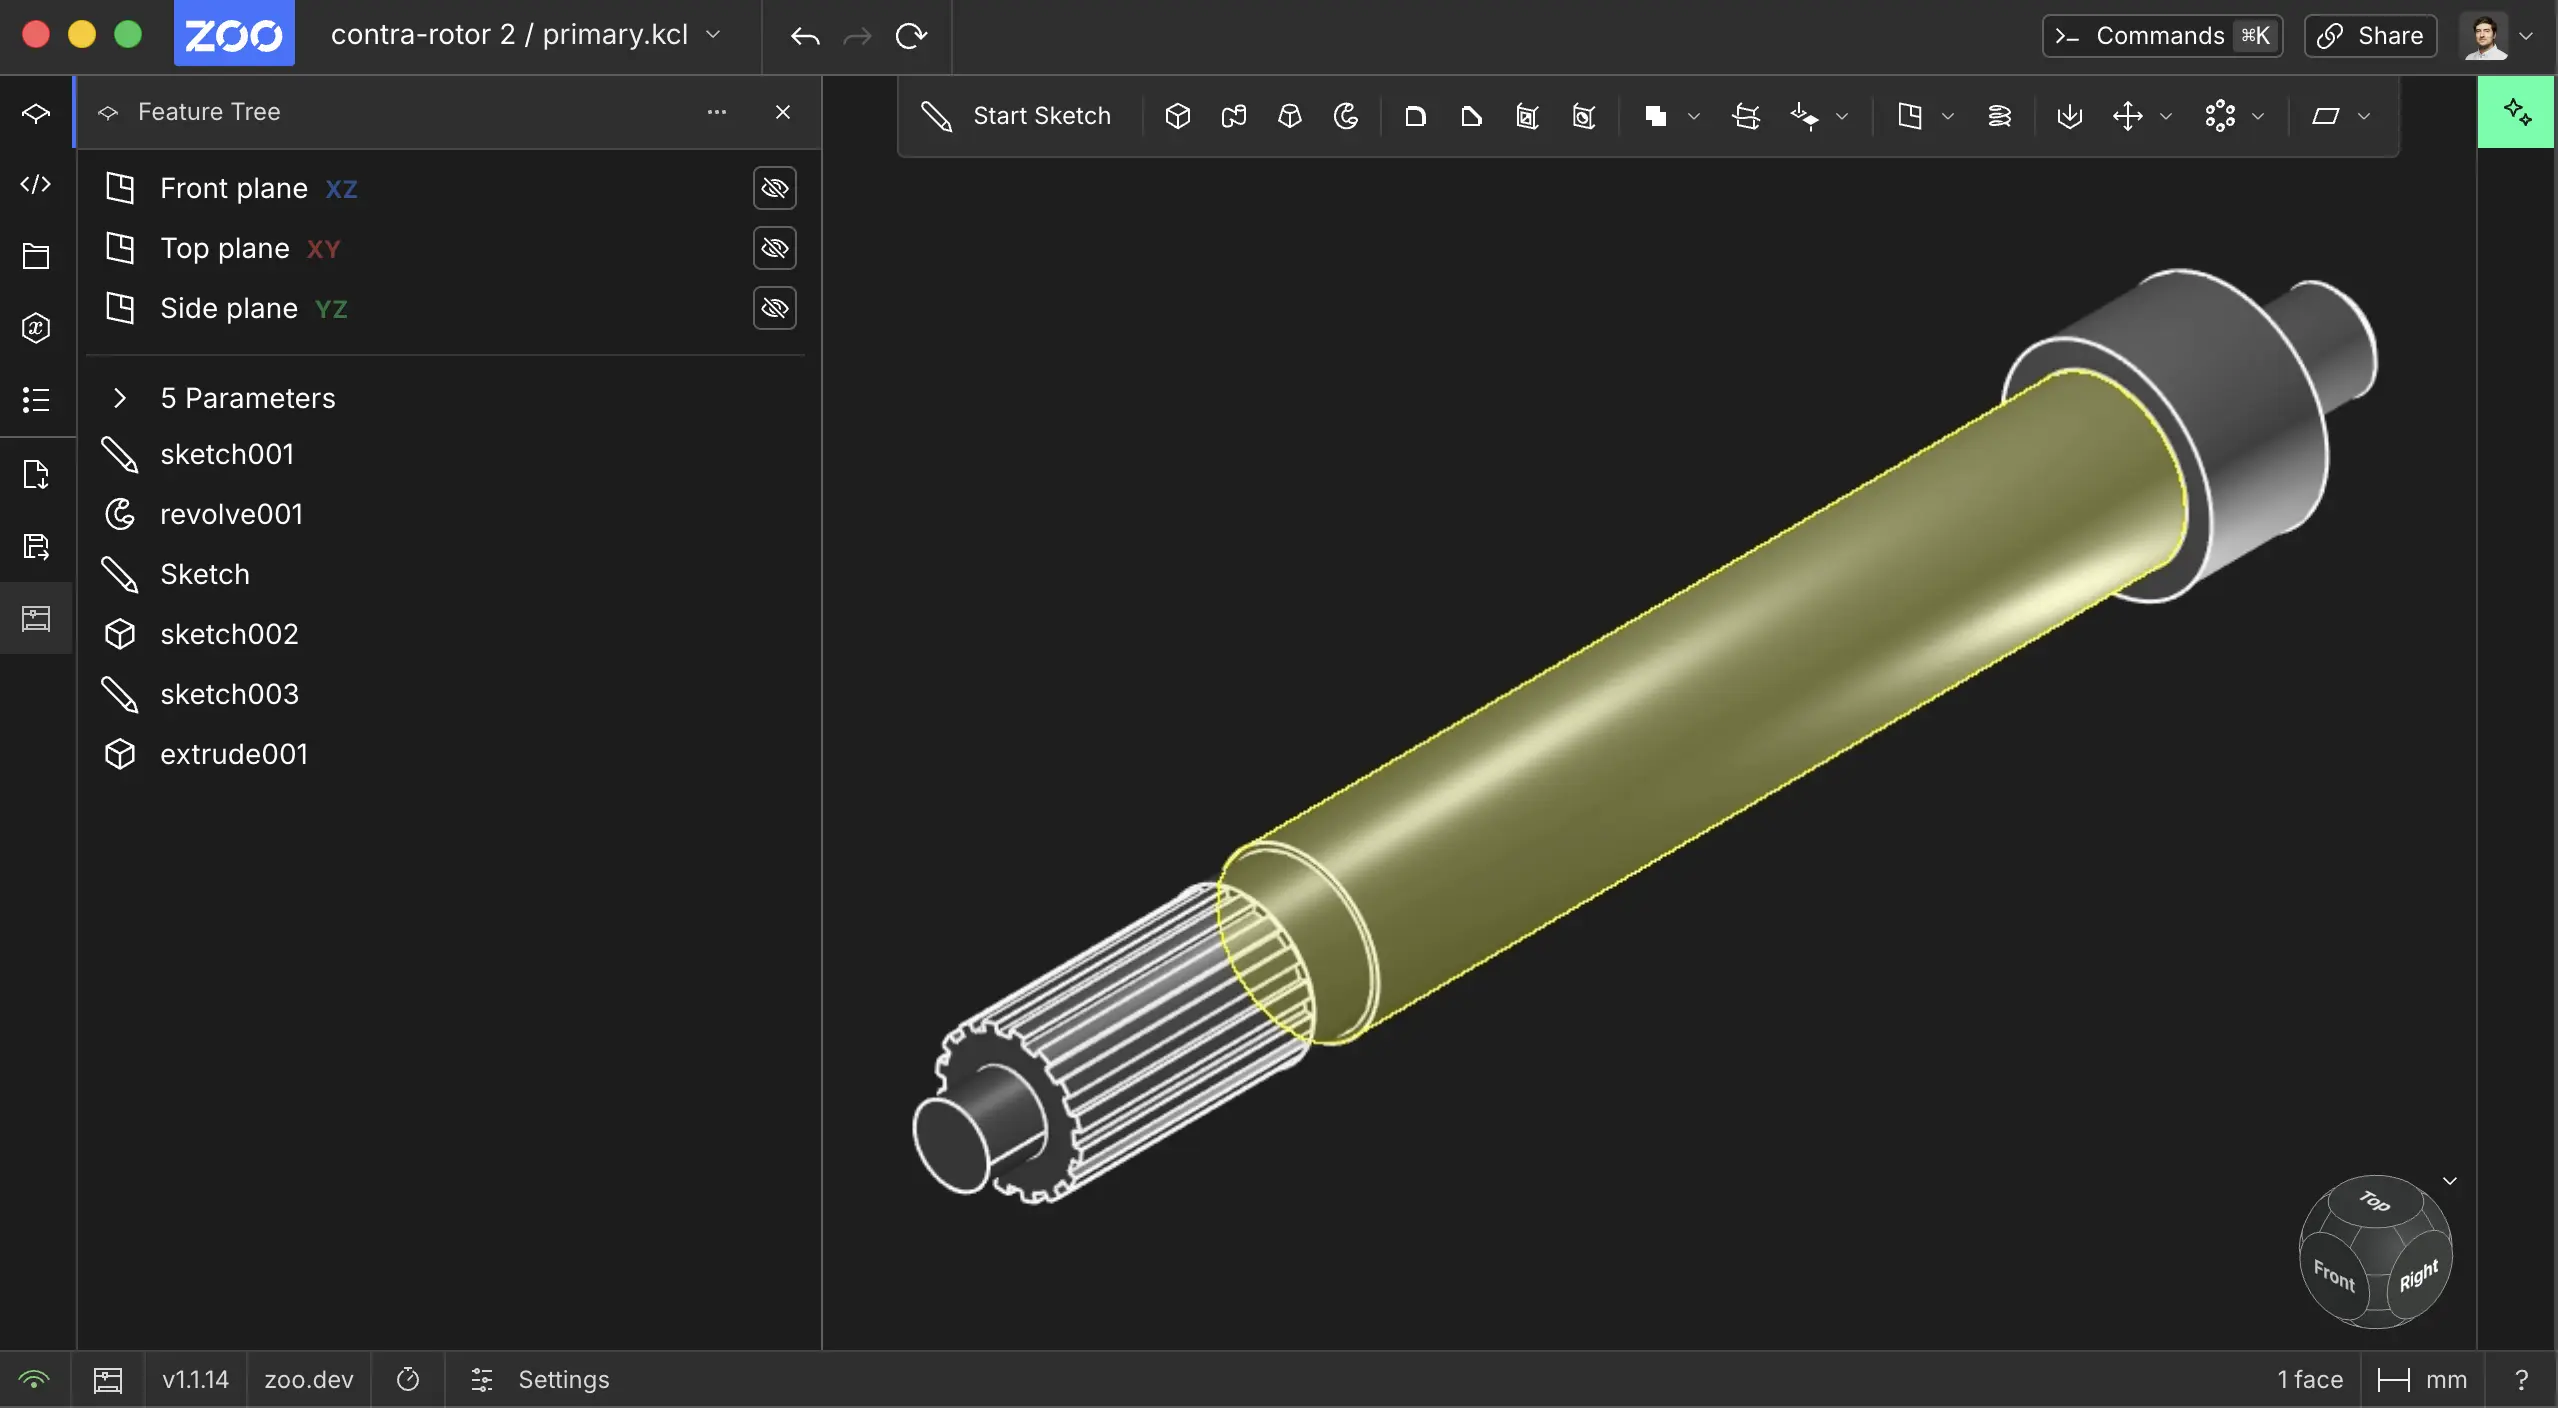2558x1408 pixels.
Task: Select the Fillet tool
Action: 1414,116
